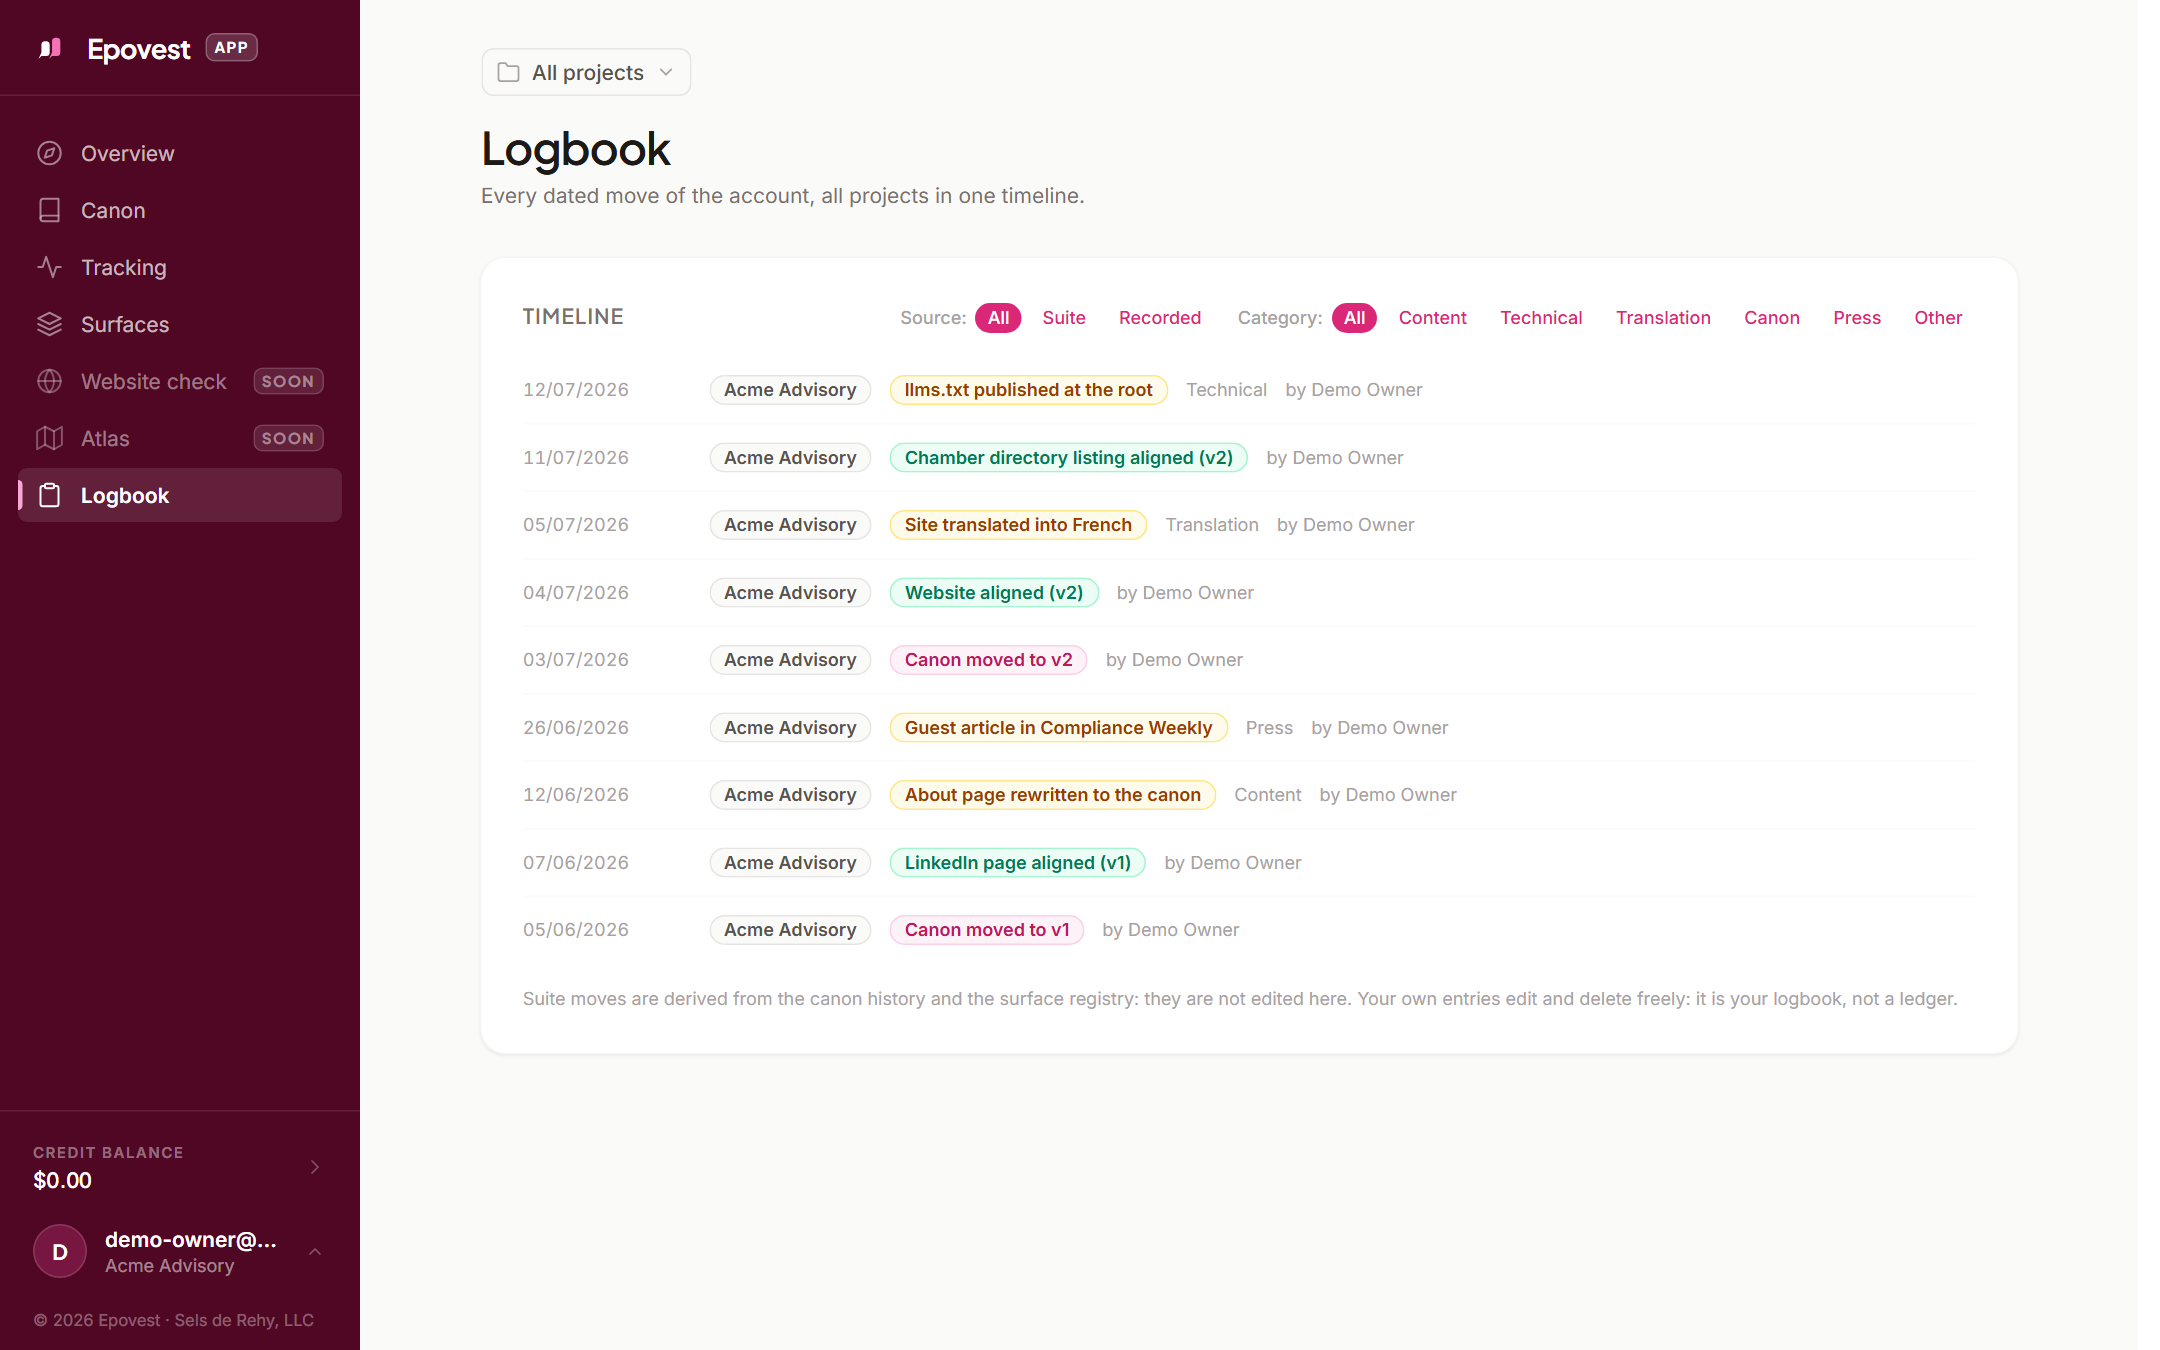This screenshot has width=2160, height=1350.
Task: Open 'Canon moved to v2' entry
Action: coord(988,660)
